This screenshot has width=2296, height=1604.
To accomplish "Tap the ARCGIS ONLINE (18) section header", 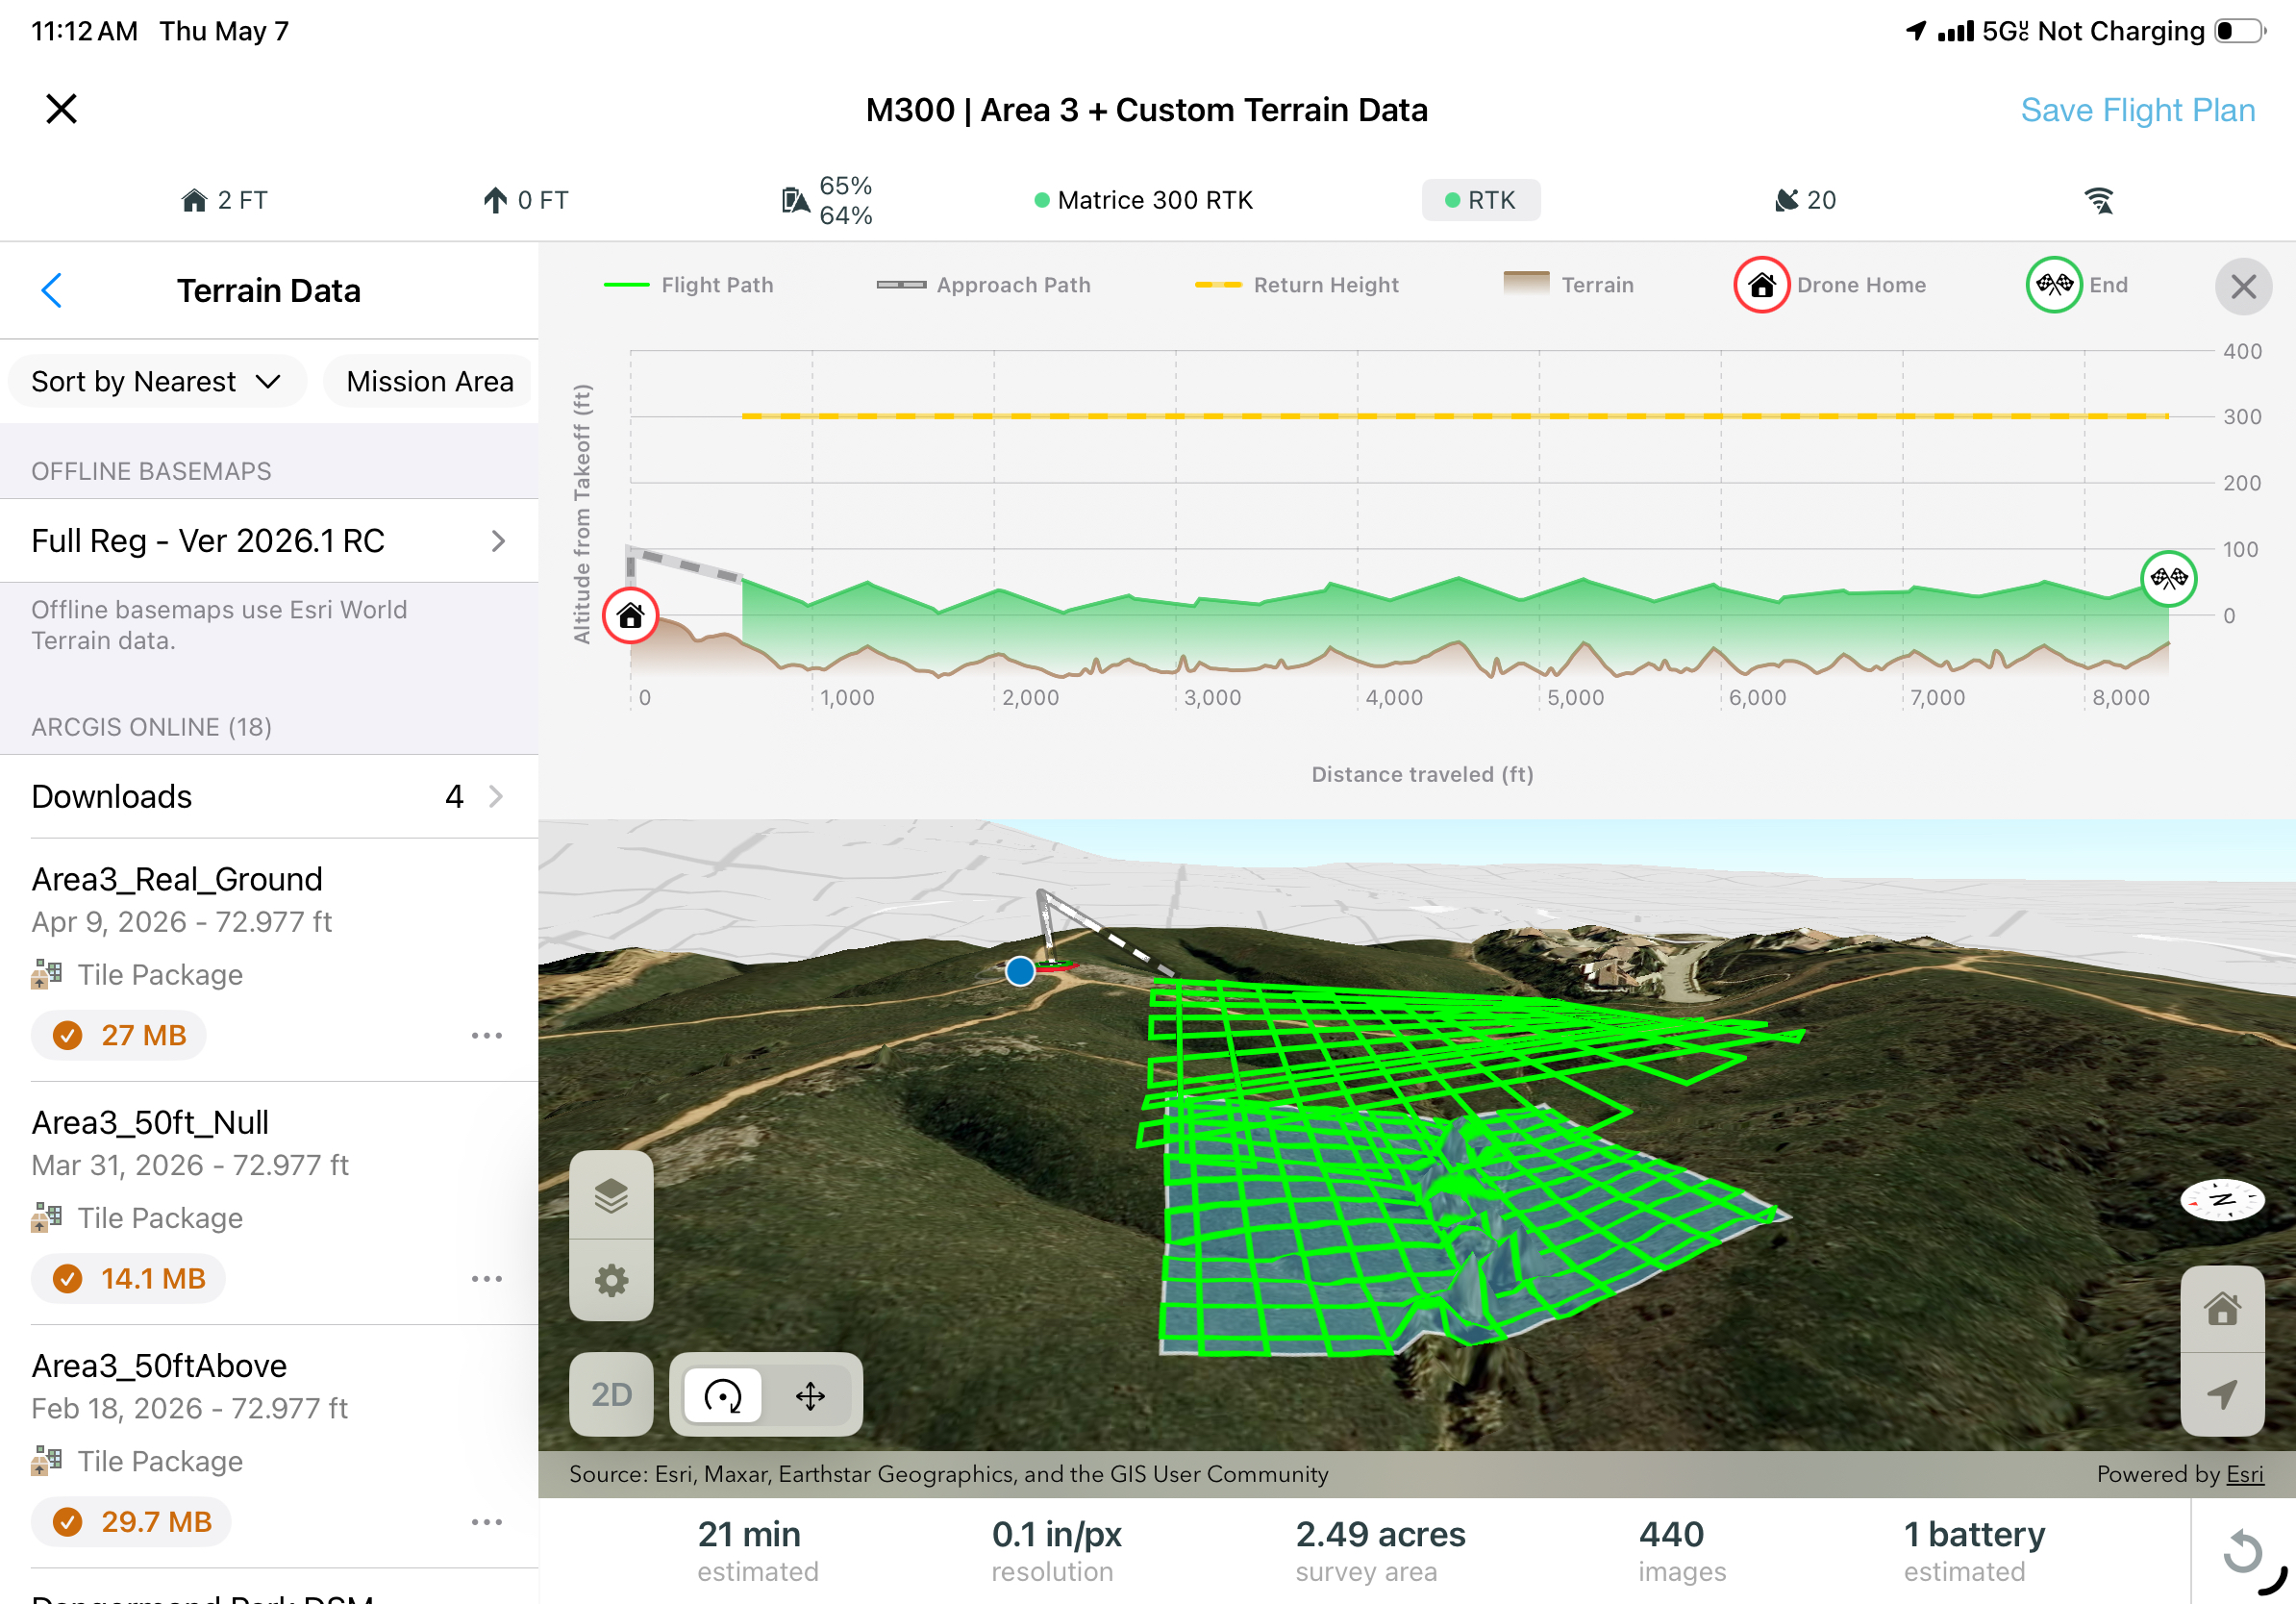I will 152,727.
